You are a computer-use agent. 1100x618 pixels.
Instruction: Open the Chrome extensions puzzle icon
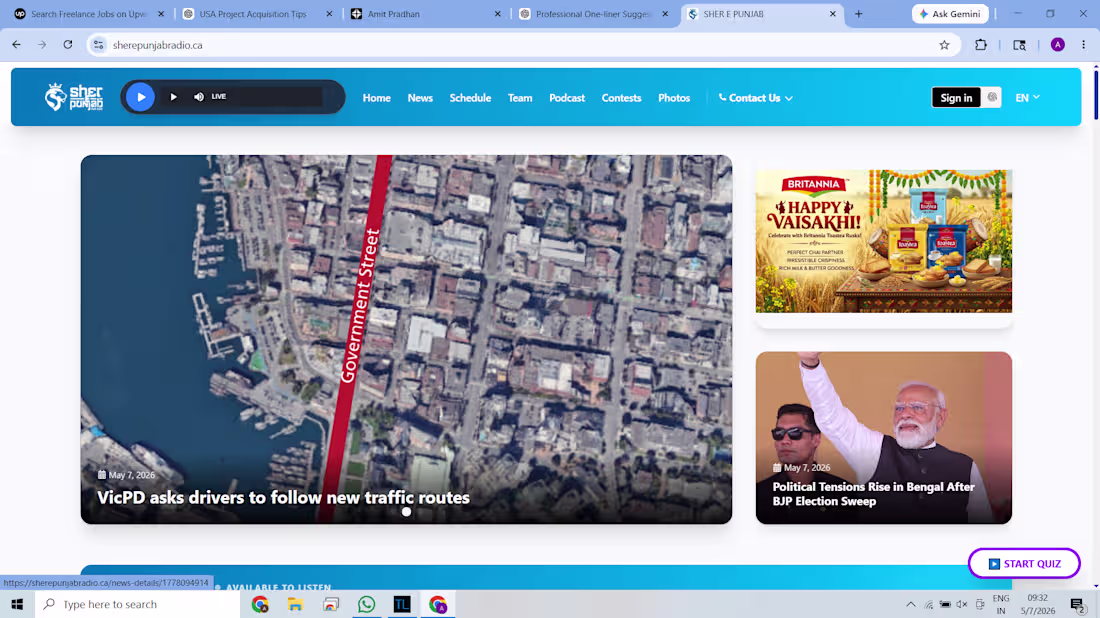point(981,45)
